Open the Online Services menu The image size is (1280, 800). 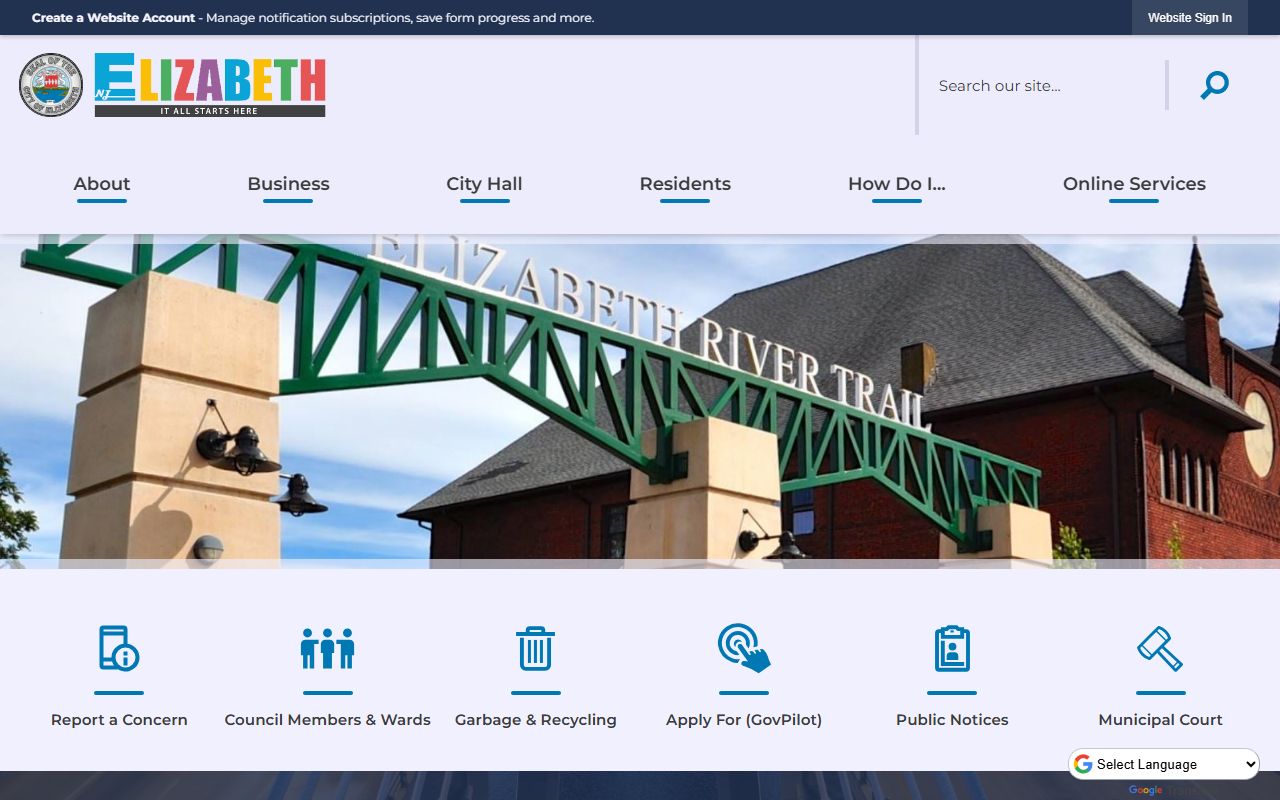point(1134,184)
